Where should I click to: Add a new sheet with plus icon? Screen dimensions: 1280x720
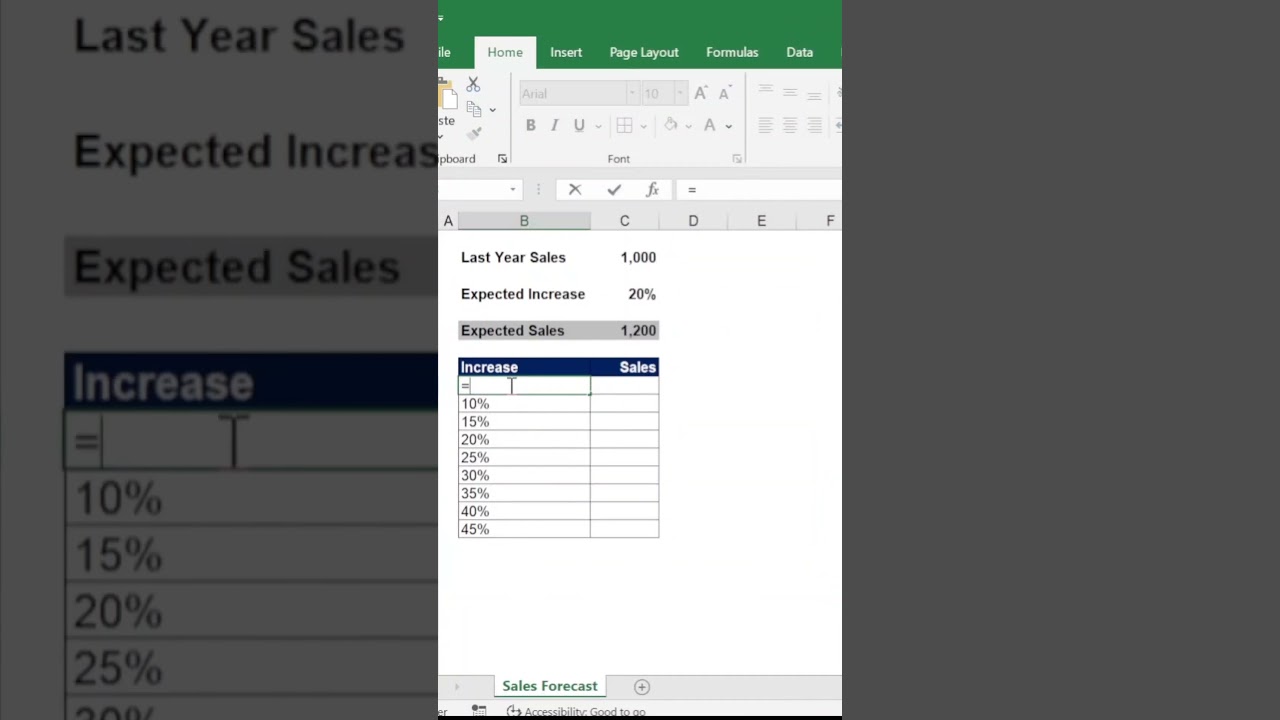(642, 687)
